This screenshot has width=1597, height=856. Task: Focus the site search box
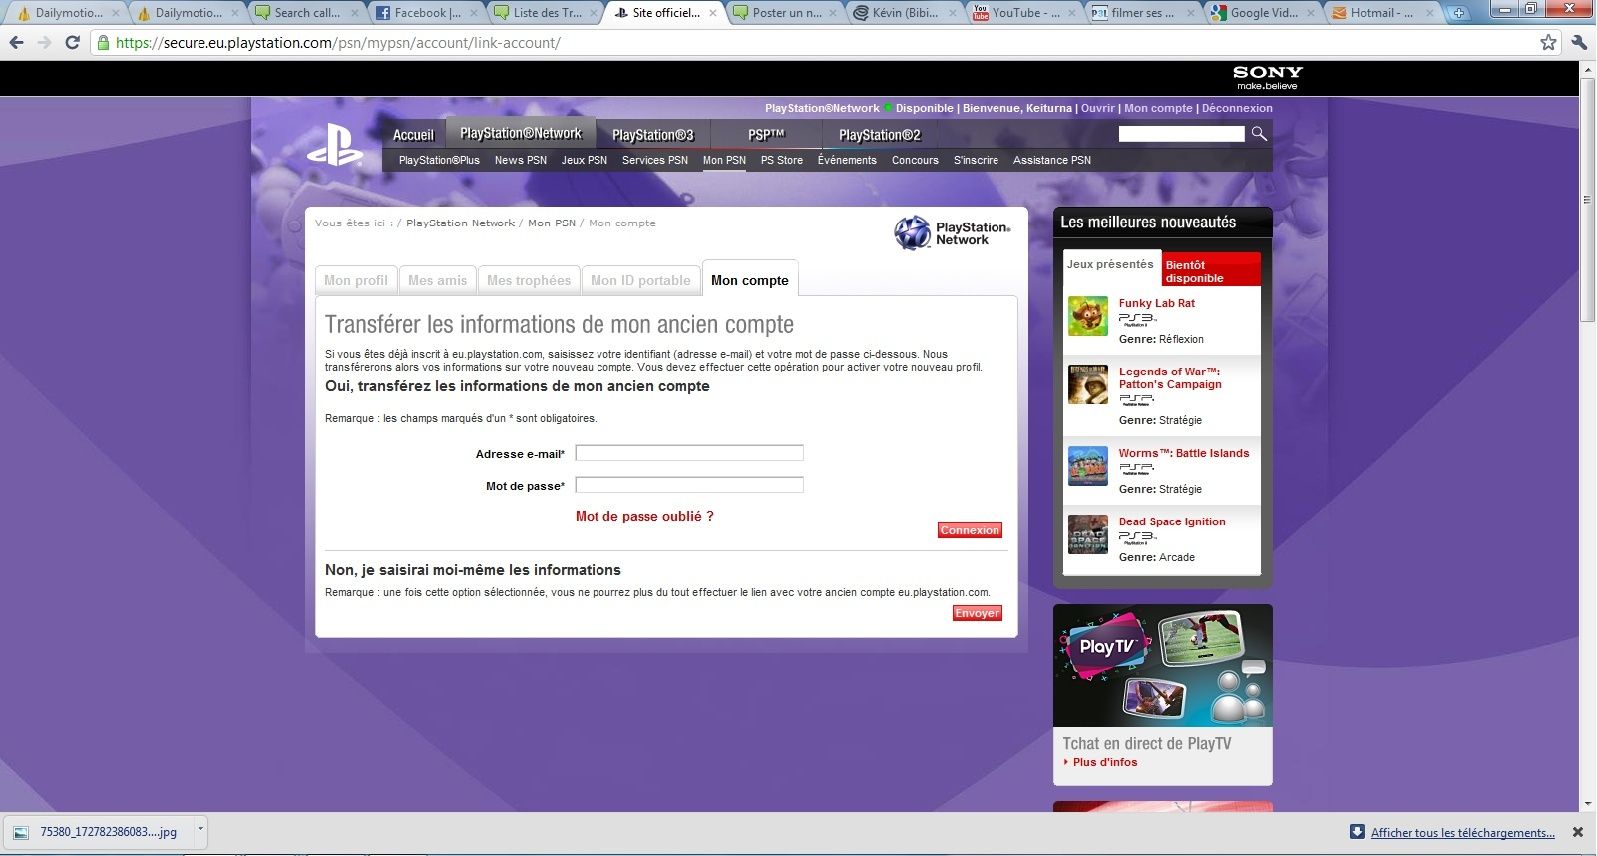tap(1181, 133)
